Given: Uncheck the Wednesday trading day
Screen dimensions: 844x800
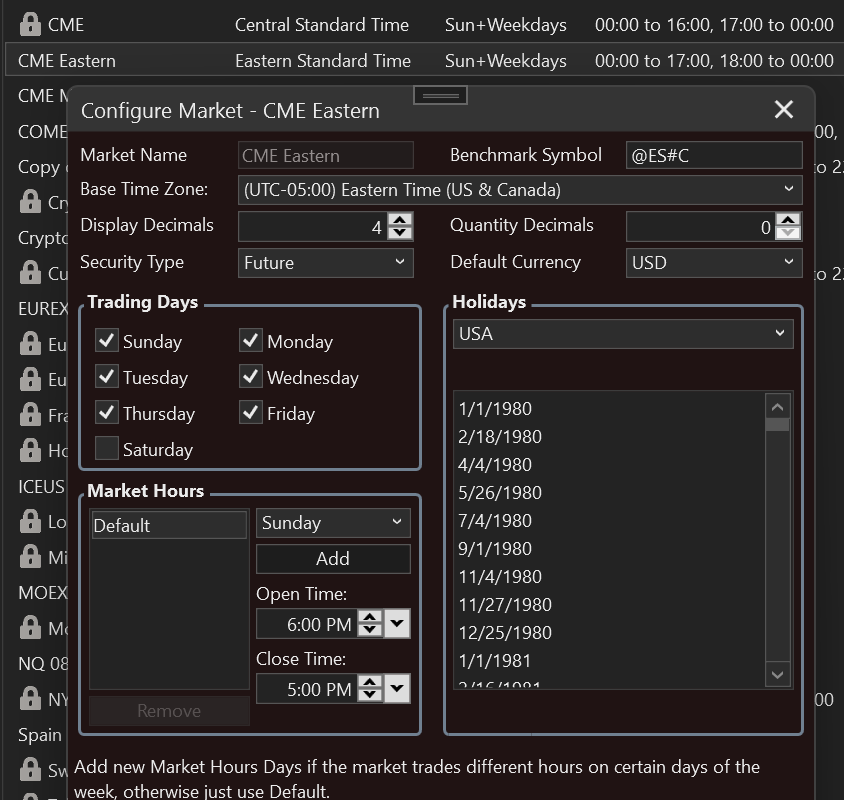Looking at the screenshot, I should (251, 376).
